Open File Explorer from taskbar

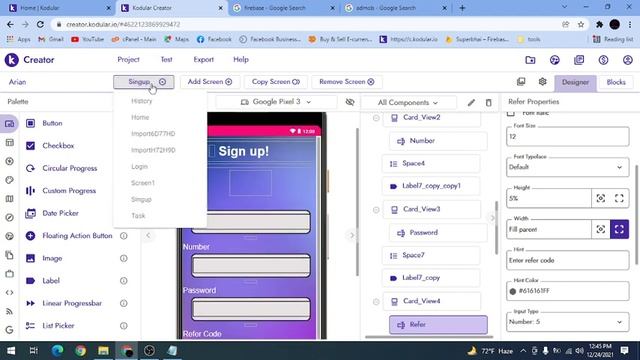[x=103, y=351]
